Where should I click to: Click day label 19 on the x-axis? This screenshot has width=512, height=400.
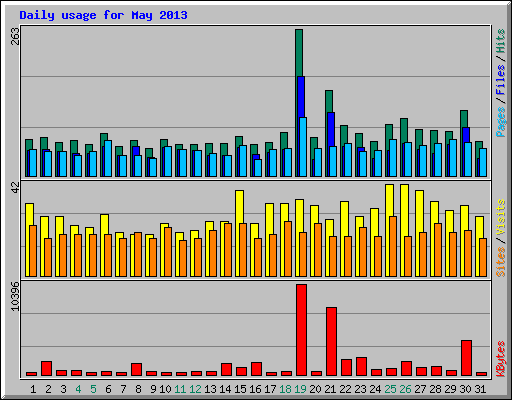[x=300, y=389]
